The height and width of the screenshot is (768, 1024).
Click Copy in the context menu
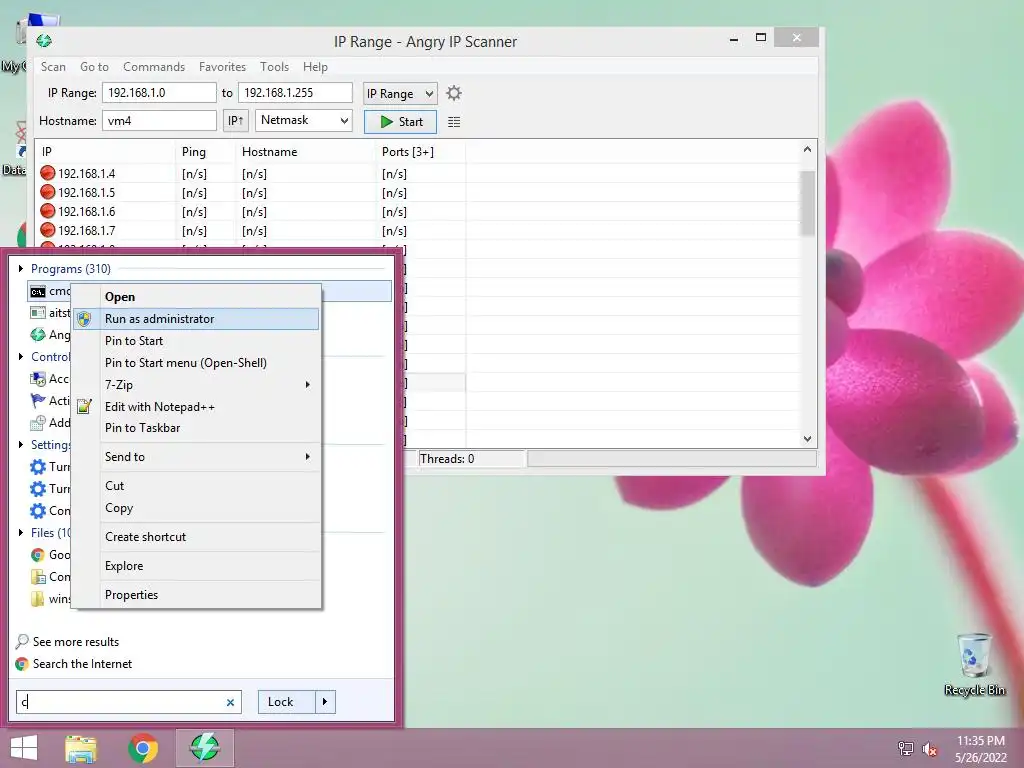point(196,508)
